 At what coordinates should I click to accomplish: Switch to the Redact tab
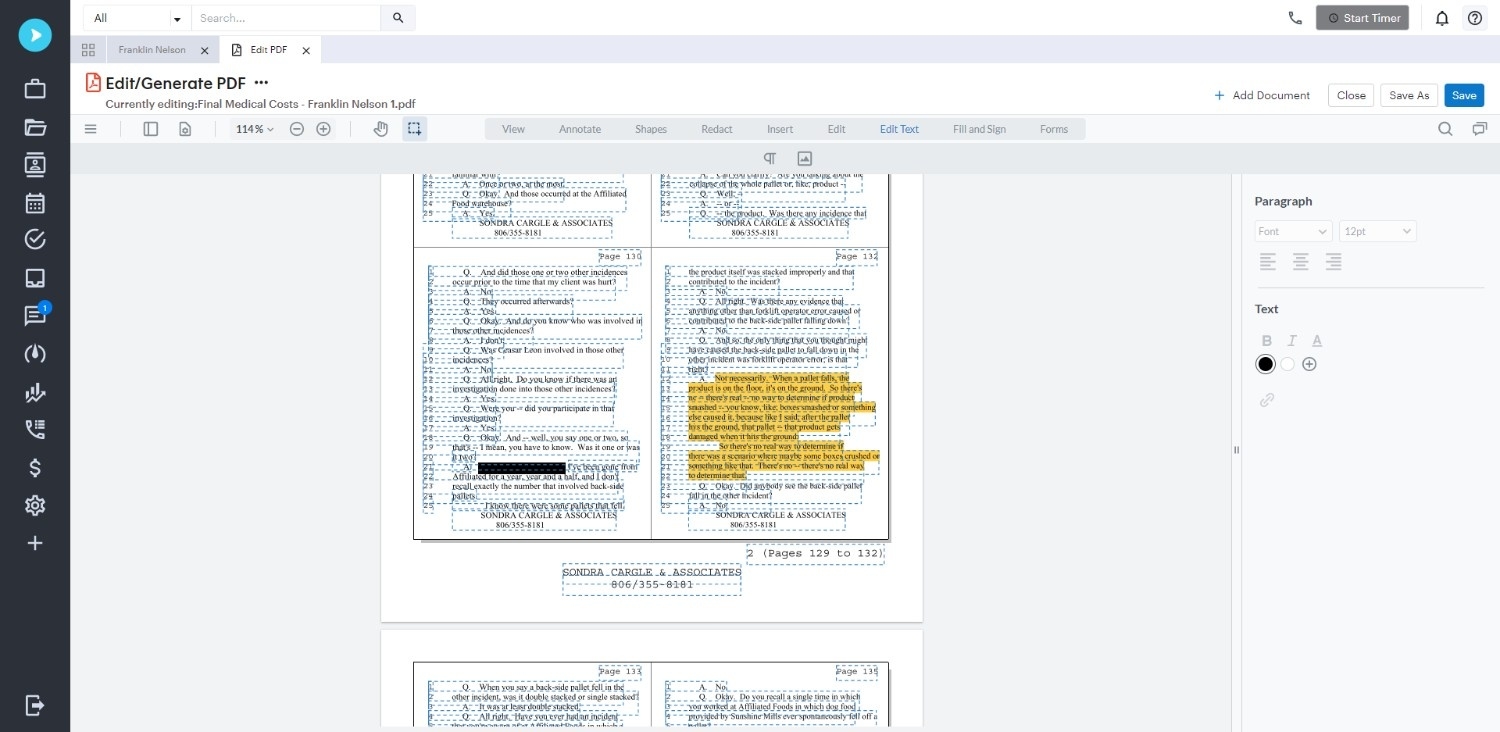[x=716, y=129]
